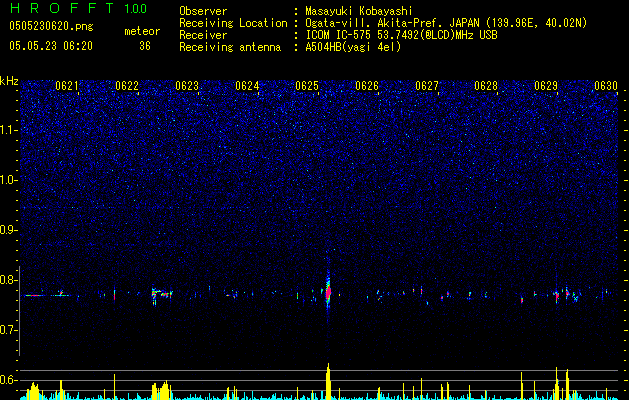Click the 0626 time axis label
Screen dimensions: 629x400
tap(367, 86)
